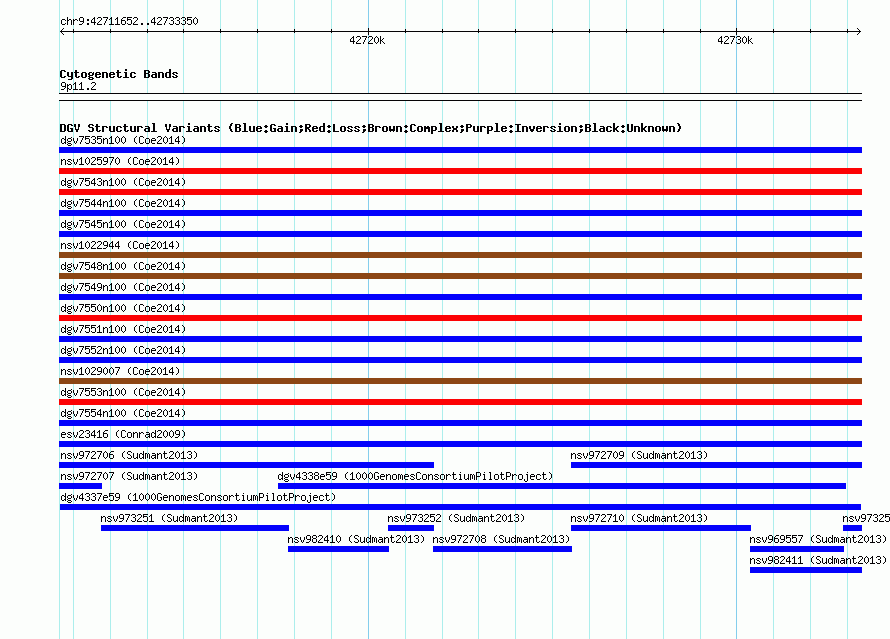Click the nsv973252 (Sudmant2013) label
The height and width of the screenshot is (639, 890).
pos(456,518)
